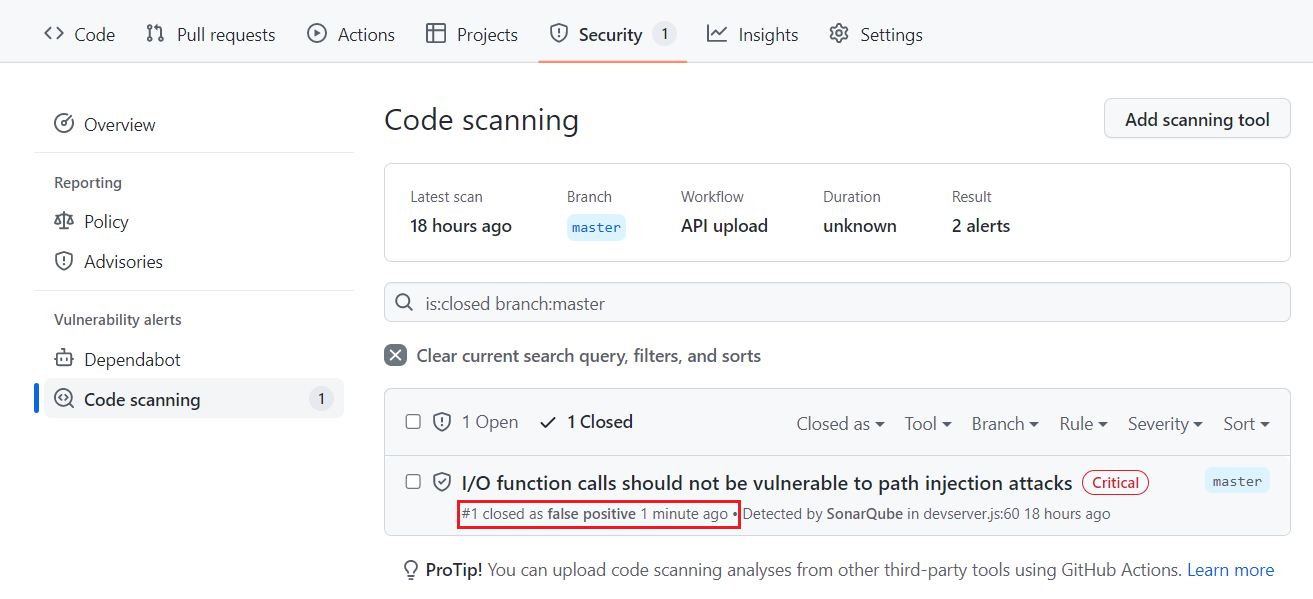Select the Code scanning magnifier icon
This screenshot has height=599, width=1313.
[x=63, y=398]
